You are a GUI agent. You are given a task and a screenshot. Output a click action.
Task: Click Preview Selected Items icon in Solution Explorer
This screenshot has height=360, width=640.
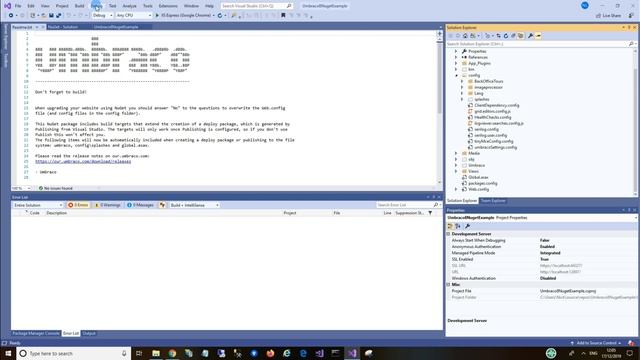tap(538, 36)
